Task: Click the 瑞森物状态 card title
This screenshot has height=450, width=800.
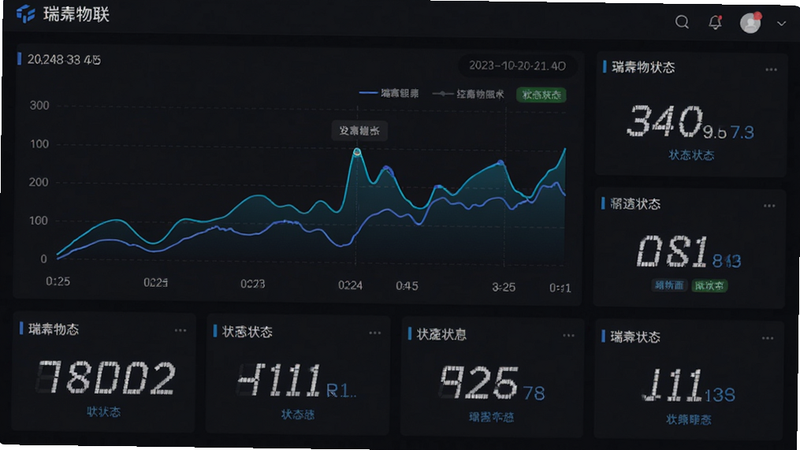Action: click(x=643, y=67)
